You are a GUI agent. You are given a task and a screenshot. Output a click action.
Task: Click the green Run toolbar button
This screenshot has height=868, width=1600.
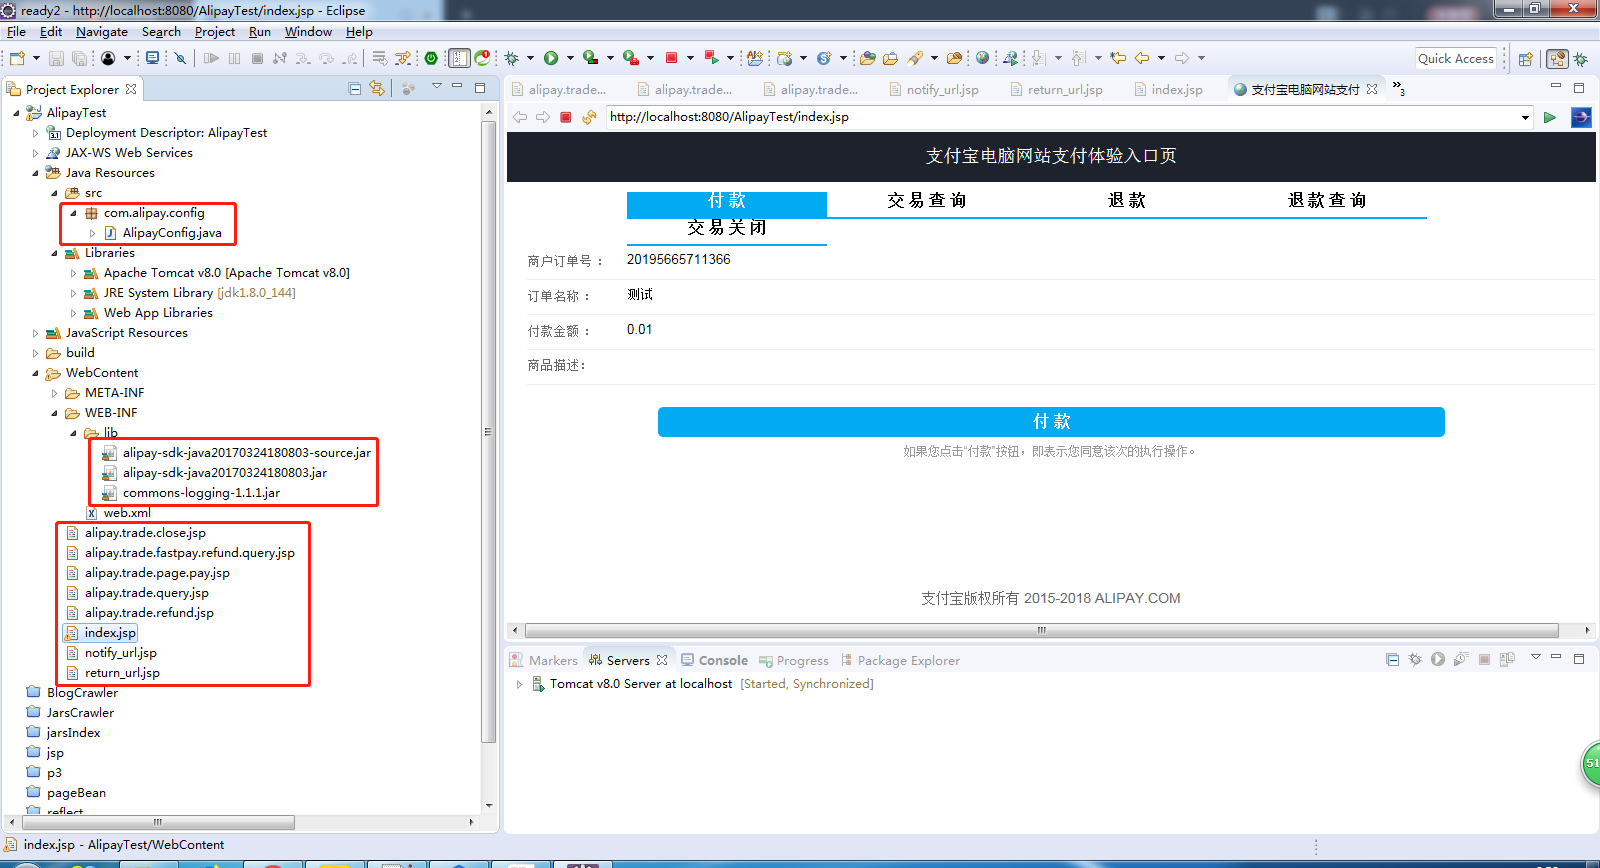551,58
